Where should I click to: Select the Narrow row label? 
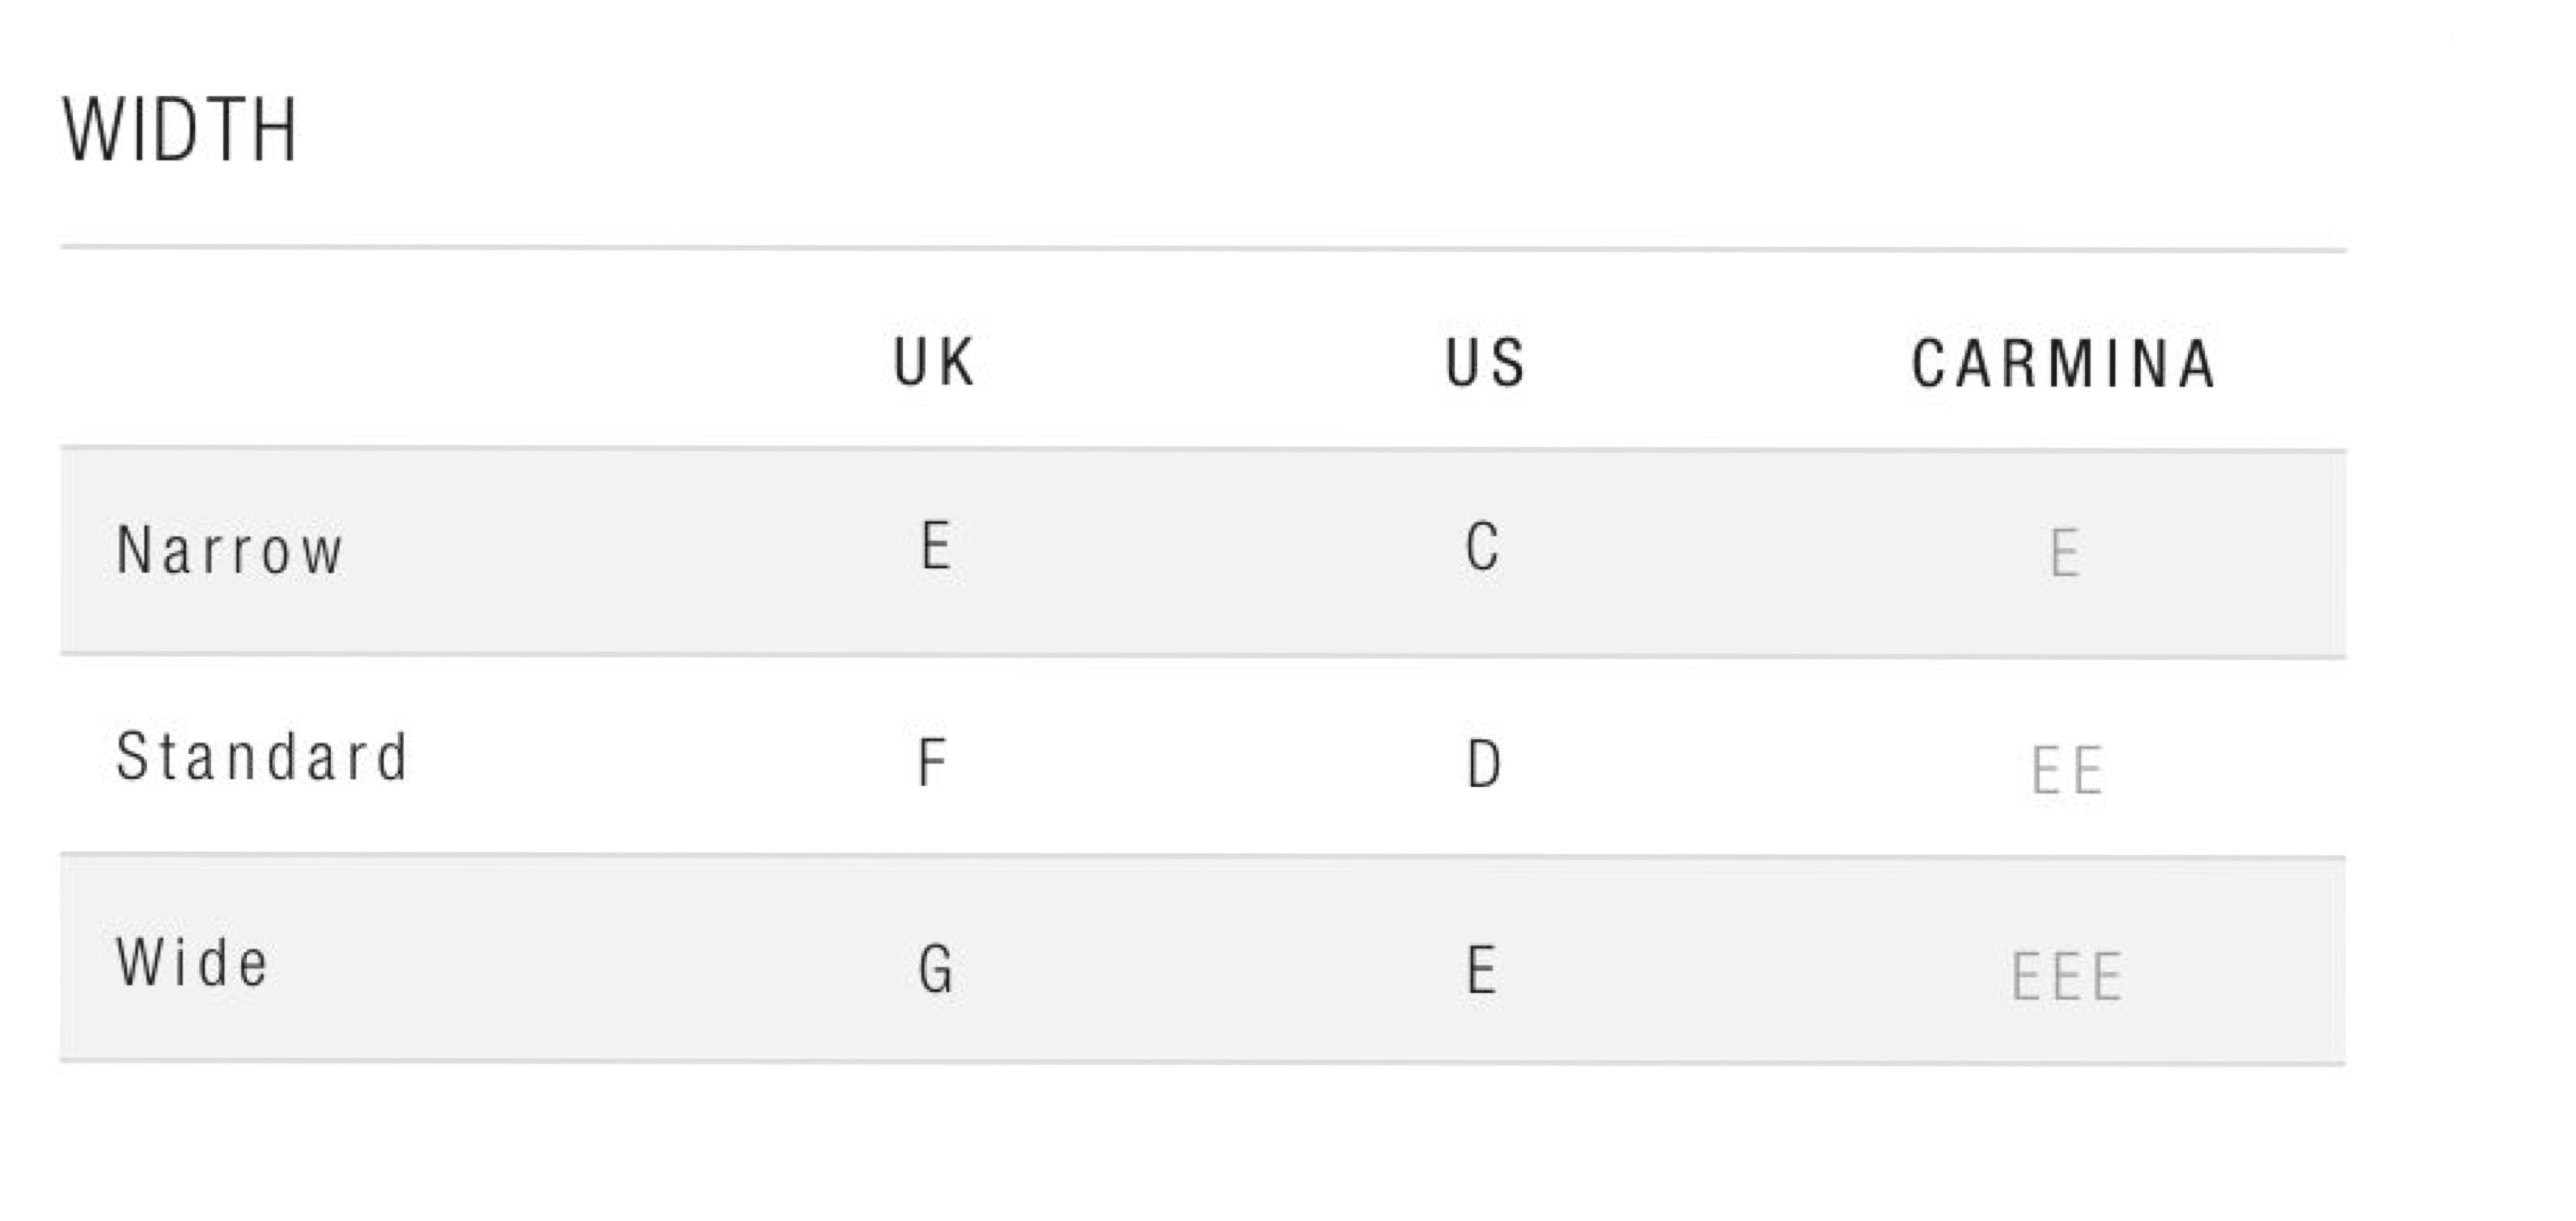click(x=230, y=550)
